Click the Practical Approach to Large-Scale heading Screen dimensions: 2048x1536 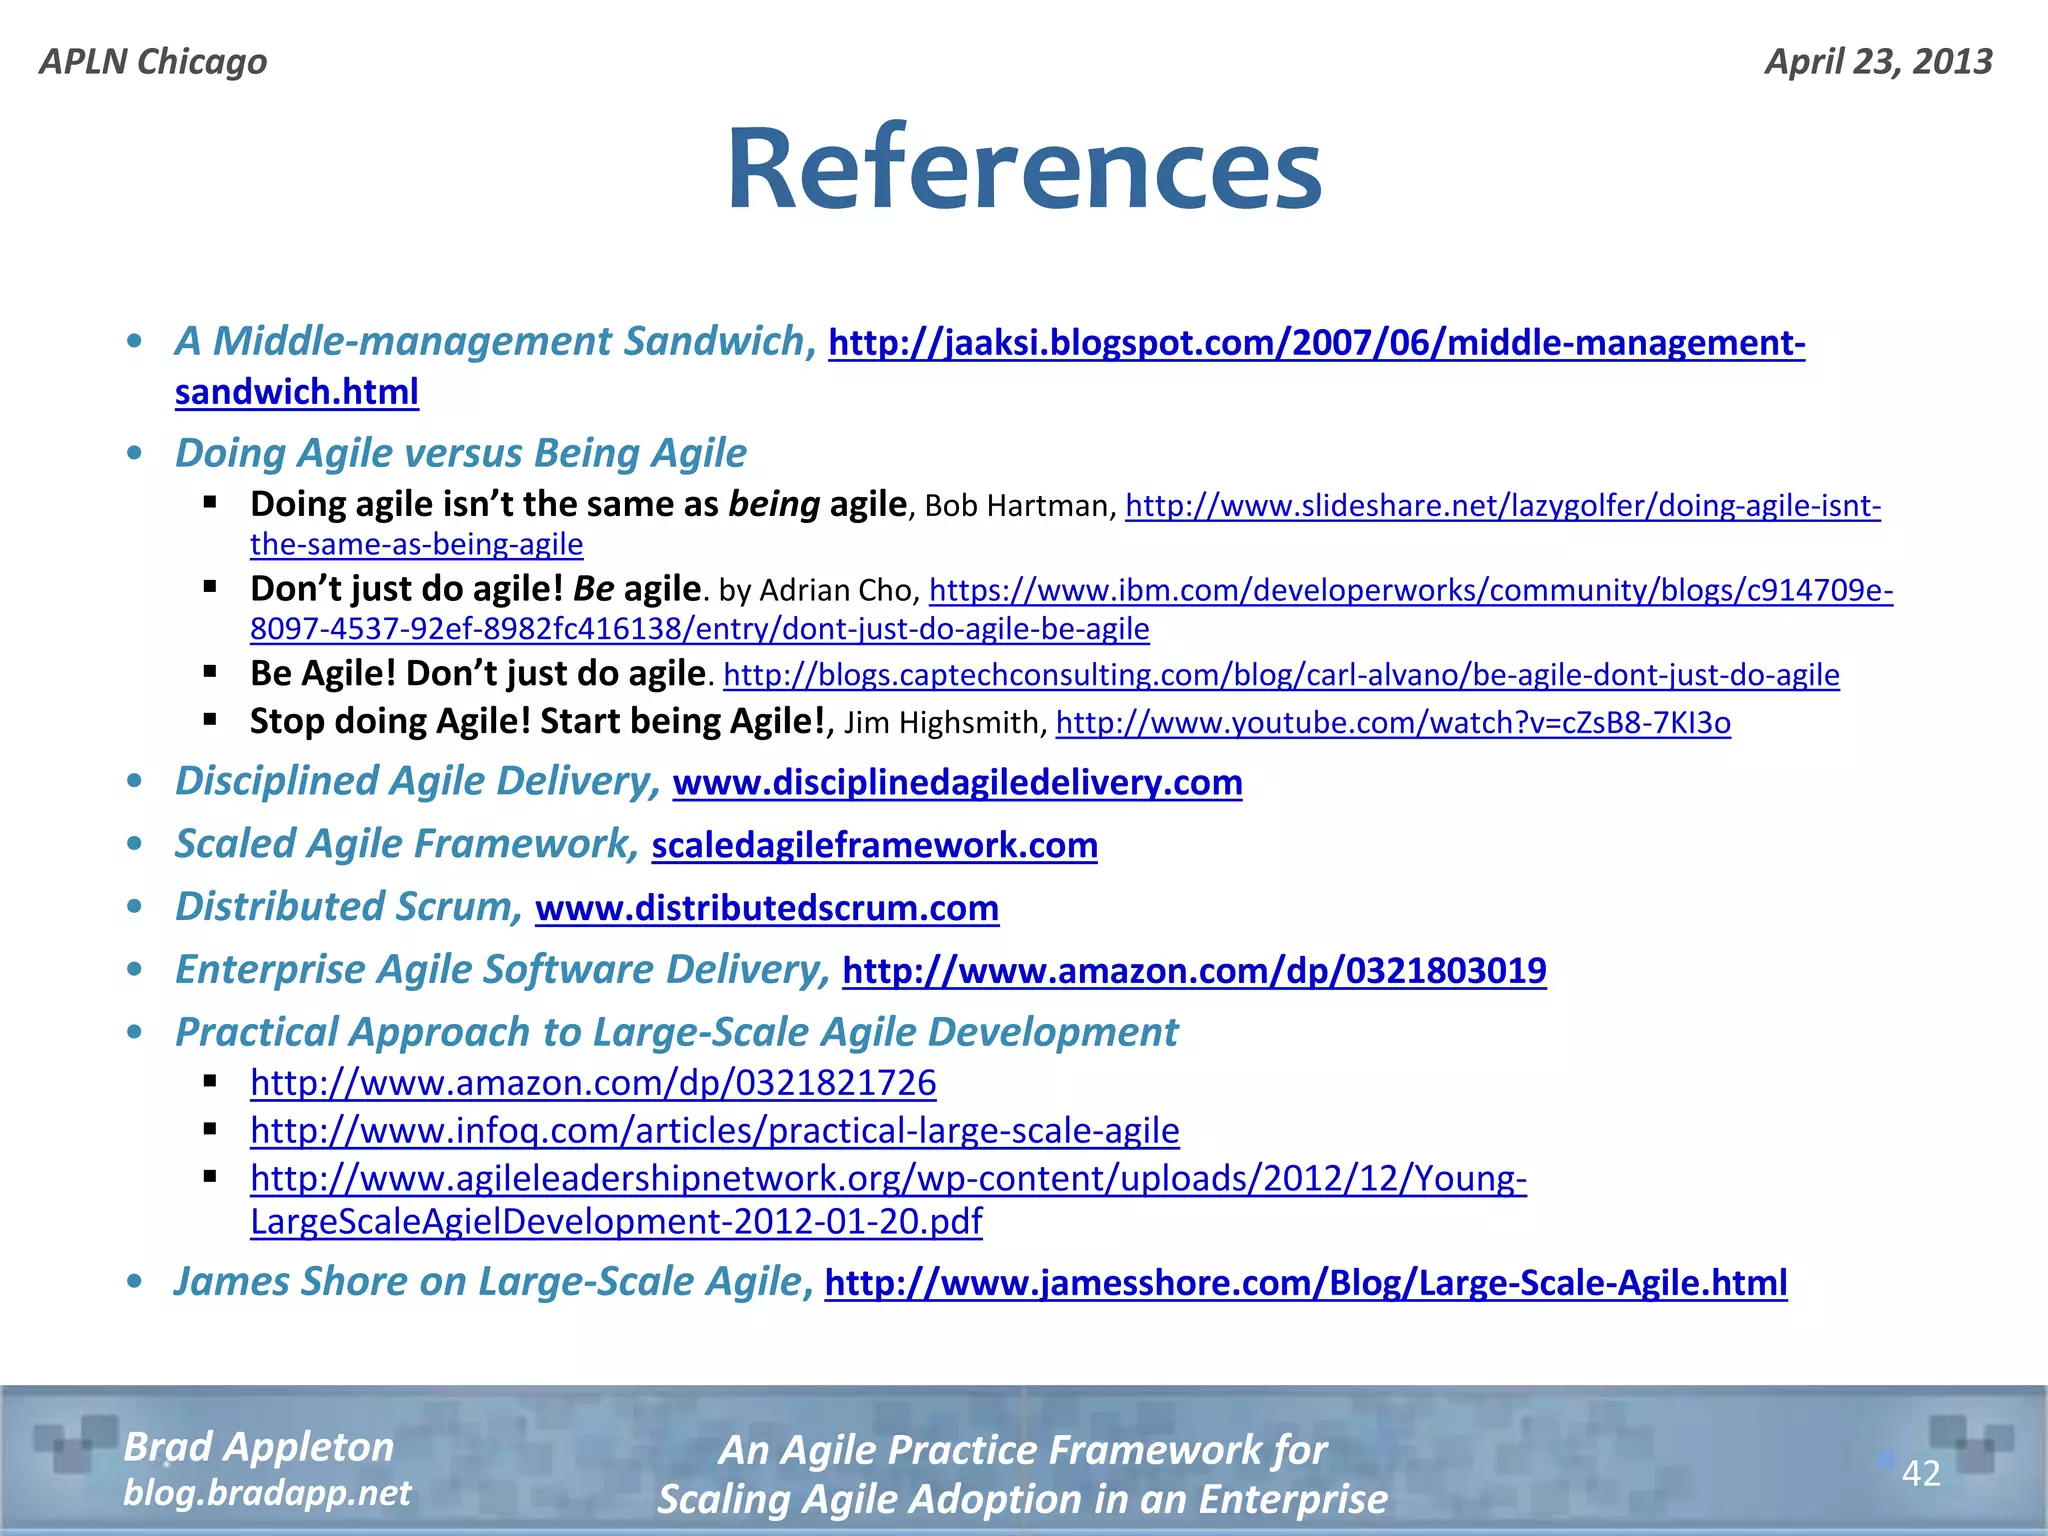click(x=676, y=1032)
